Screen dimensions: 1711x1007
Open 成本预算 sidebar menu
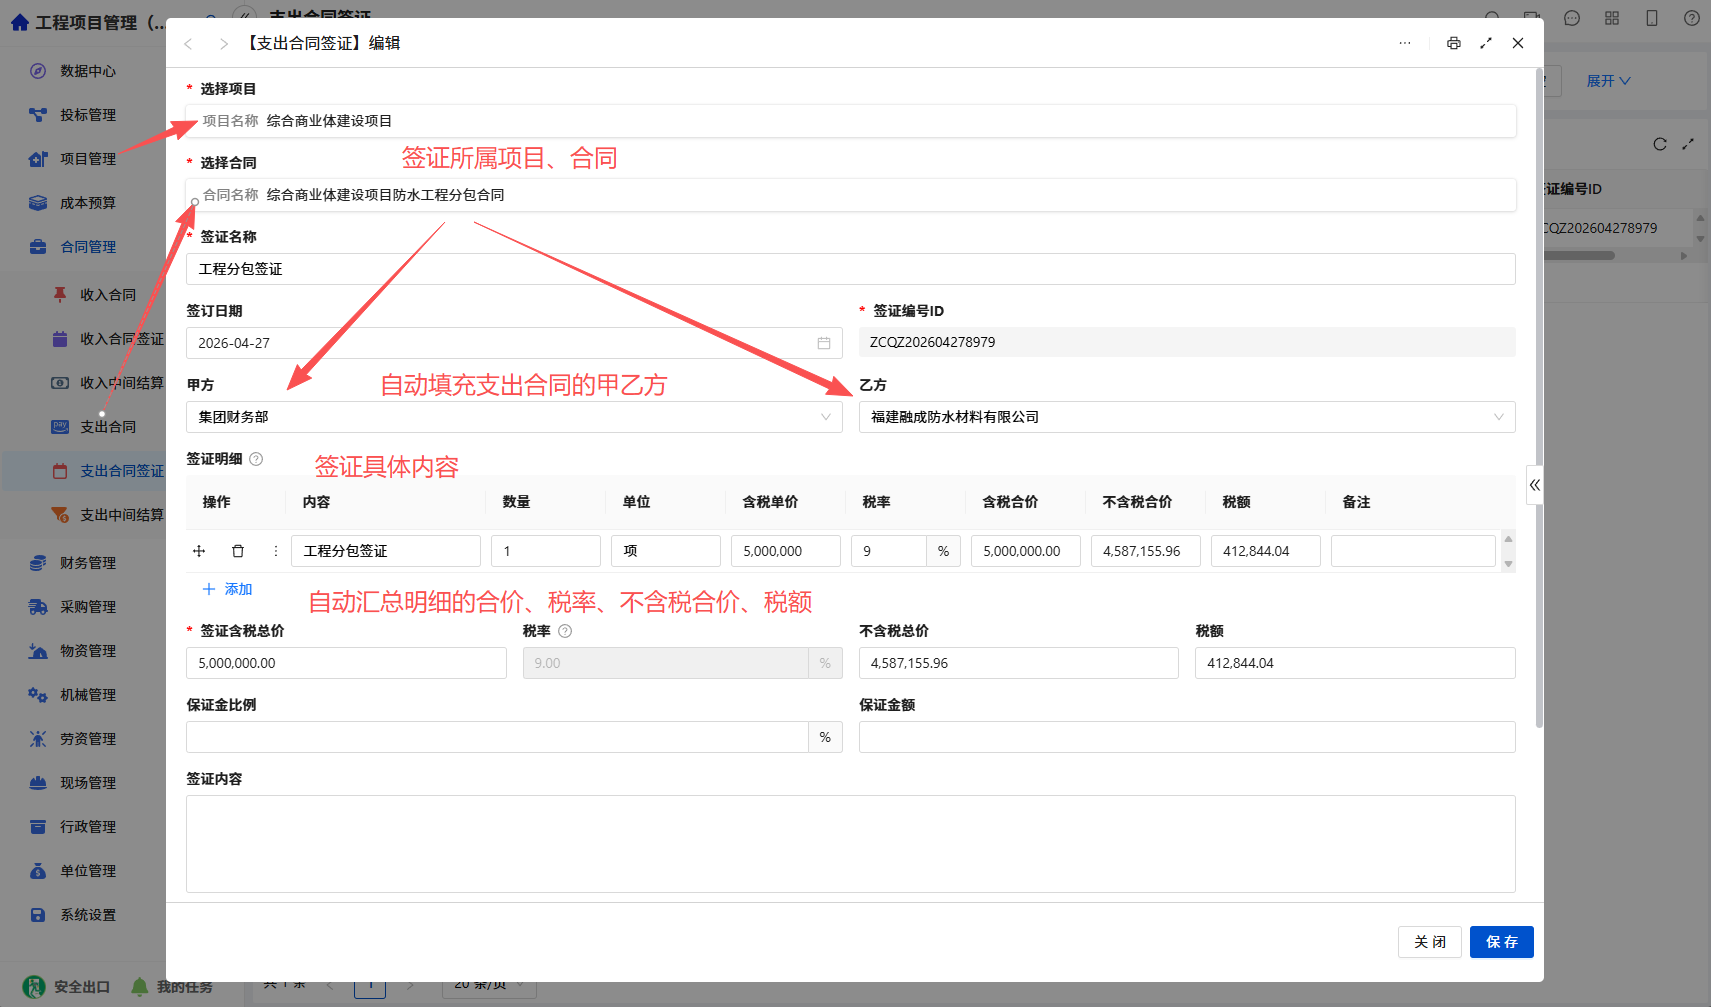[x=88, y=203]
